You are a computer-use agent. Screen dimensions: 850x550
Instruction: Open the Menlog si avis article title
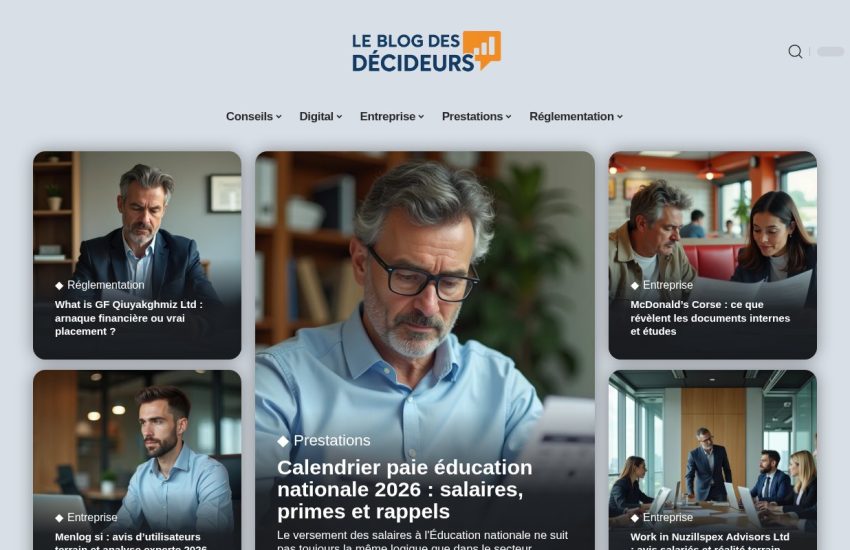pos(131,542)
